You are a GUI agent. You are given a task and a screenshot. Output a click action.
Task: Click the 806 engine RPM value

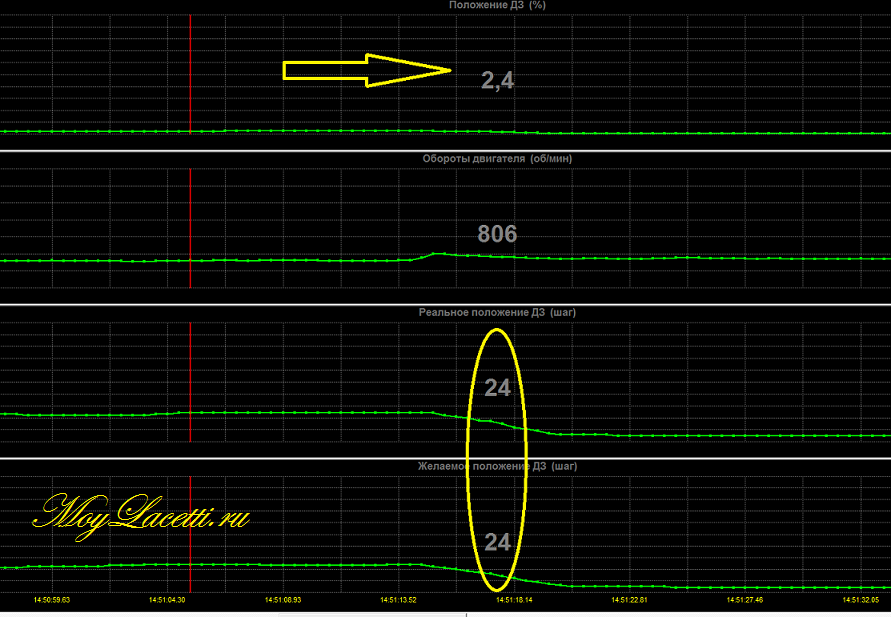coord(497,234)
